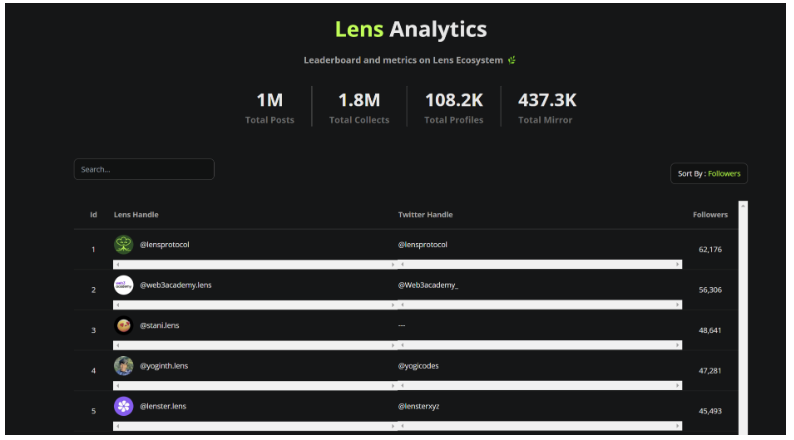Click the stani.lens profile avatar

point(124,326)
